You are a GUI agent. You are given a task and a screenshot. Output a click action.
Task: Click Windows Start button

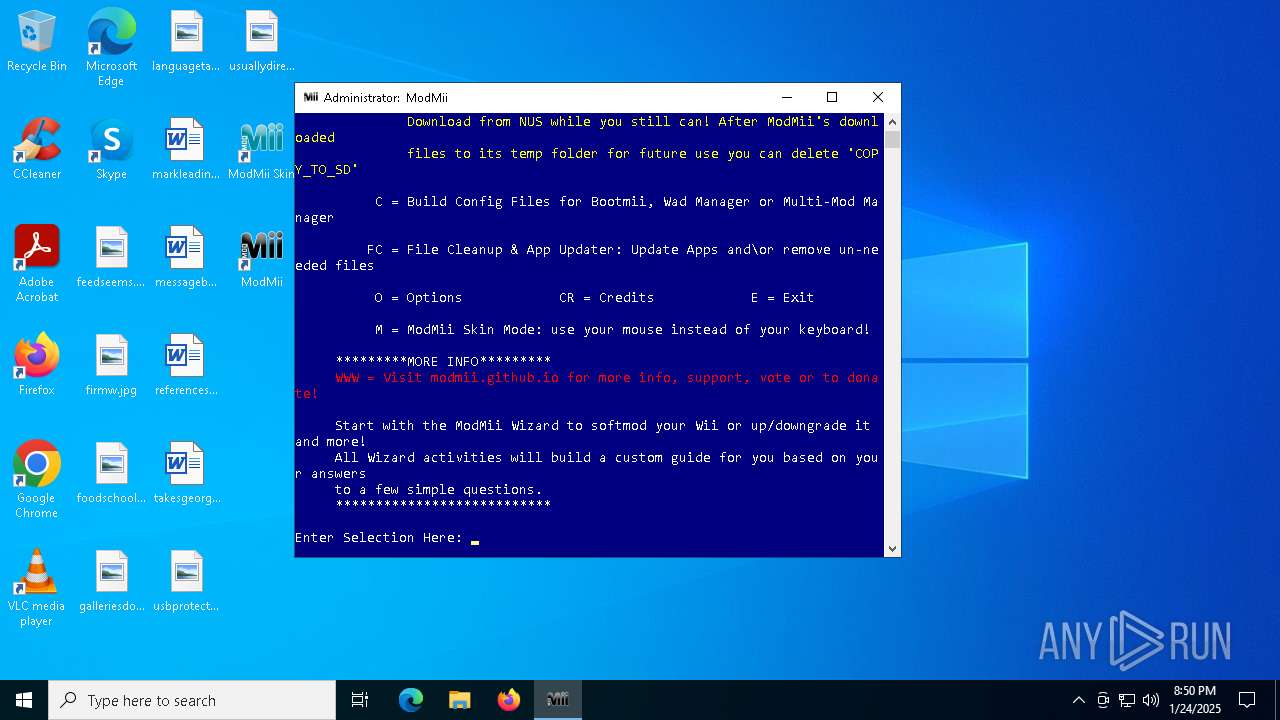tap(24, 700)
